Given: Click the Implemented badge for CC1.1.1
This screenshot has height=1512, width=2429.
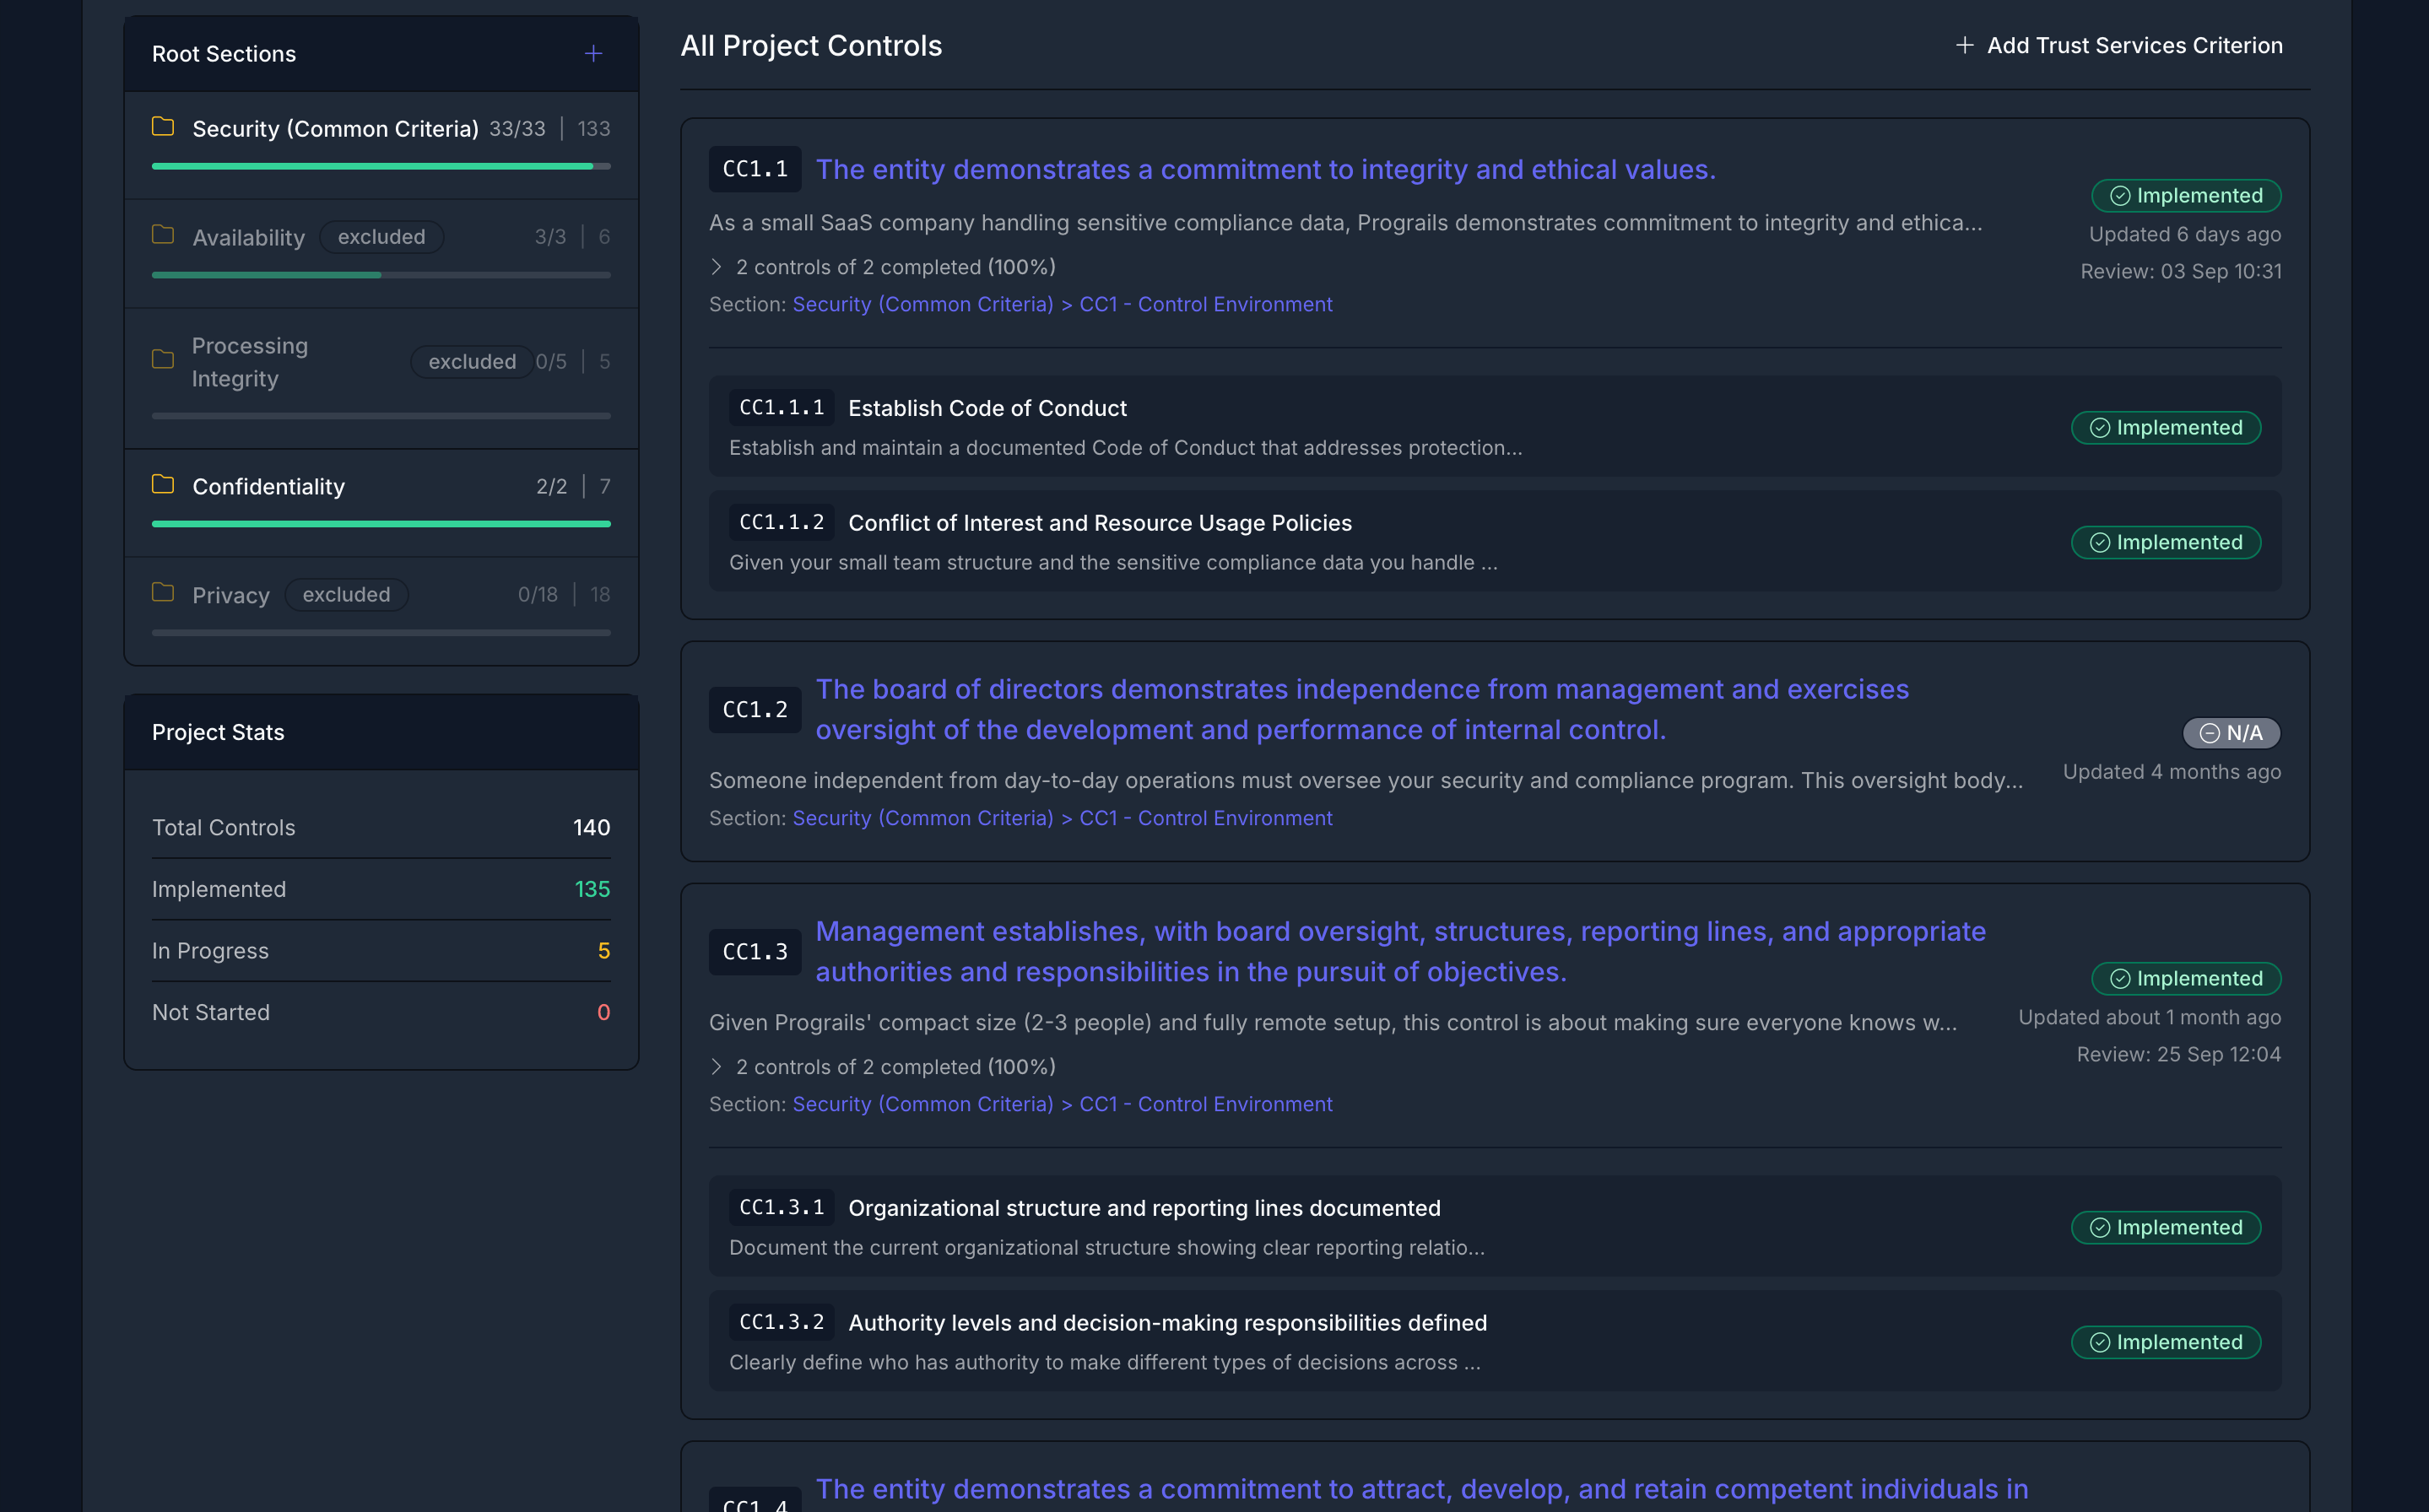Looking at the screenshot, I should 2166,427.
